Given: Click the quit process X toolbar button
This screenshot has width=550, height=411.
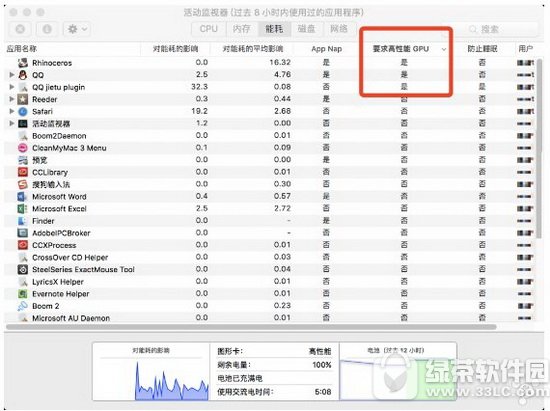Looking at the screenshot, I should 20,29.
